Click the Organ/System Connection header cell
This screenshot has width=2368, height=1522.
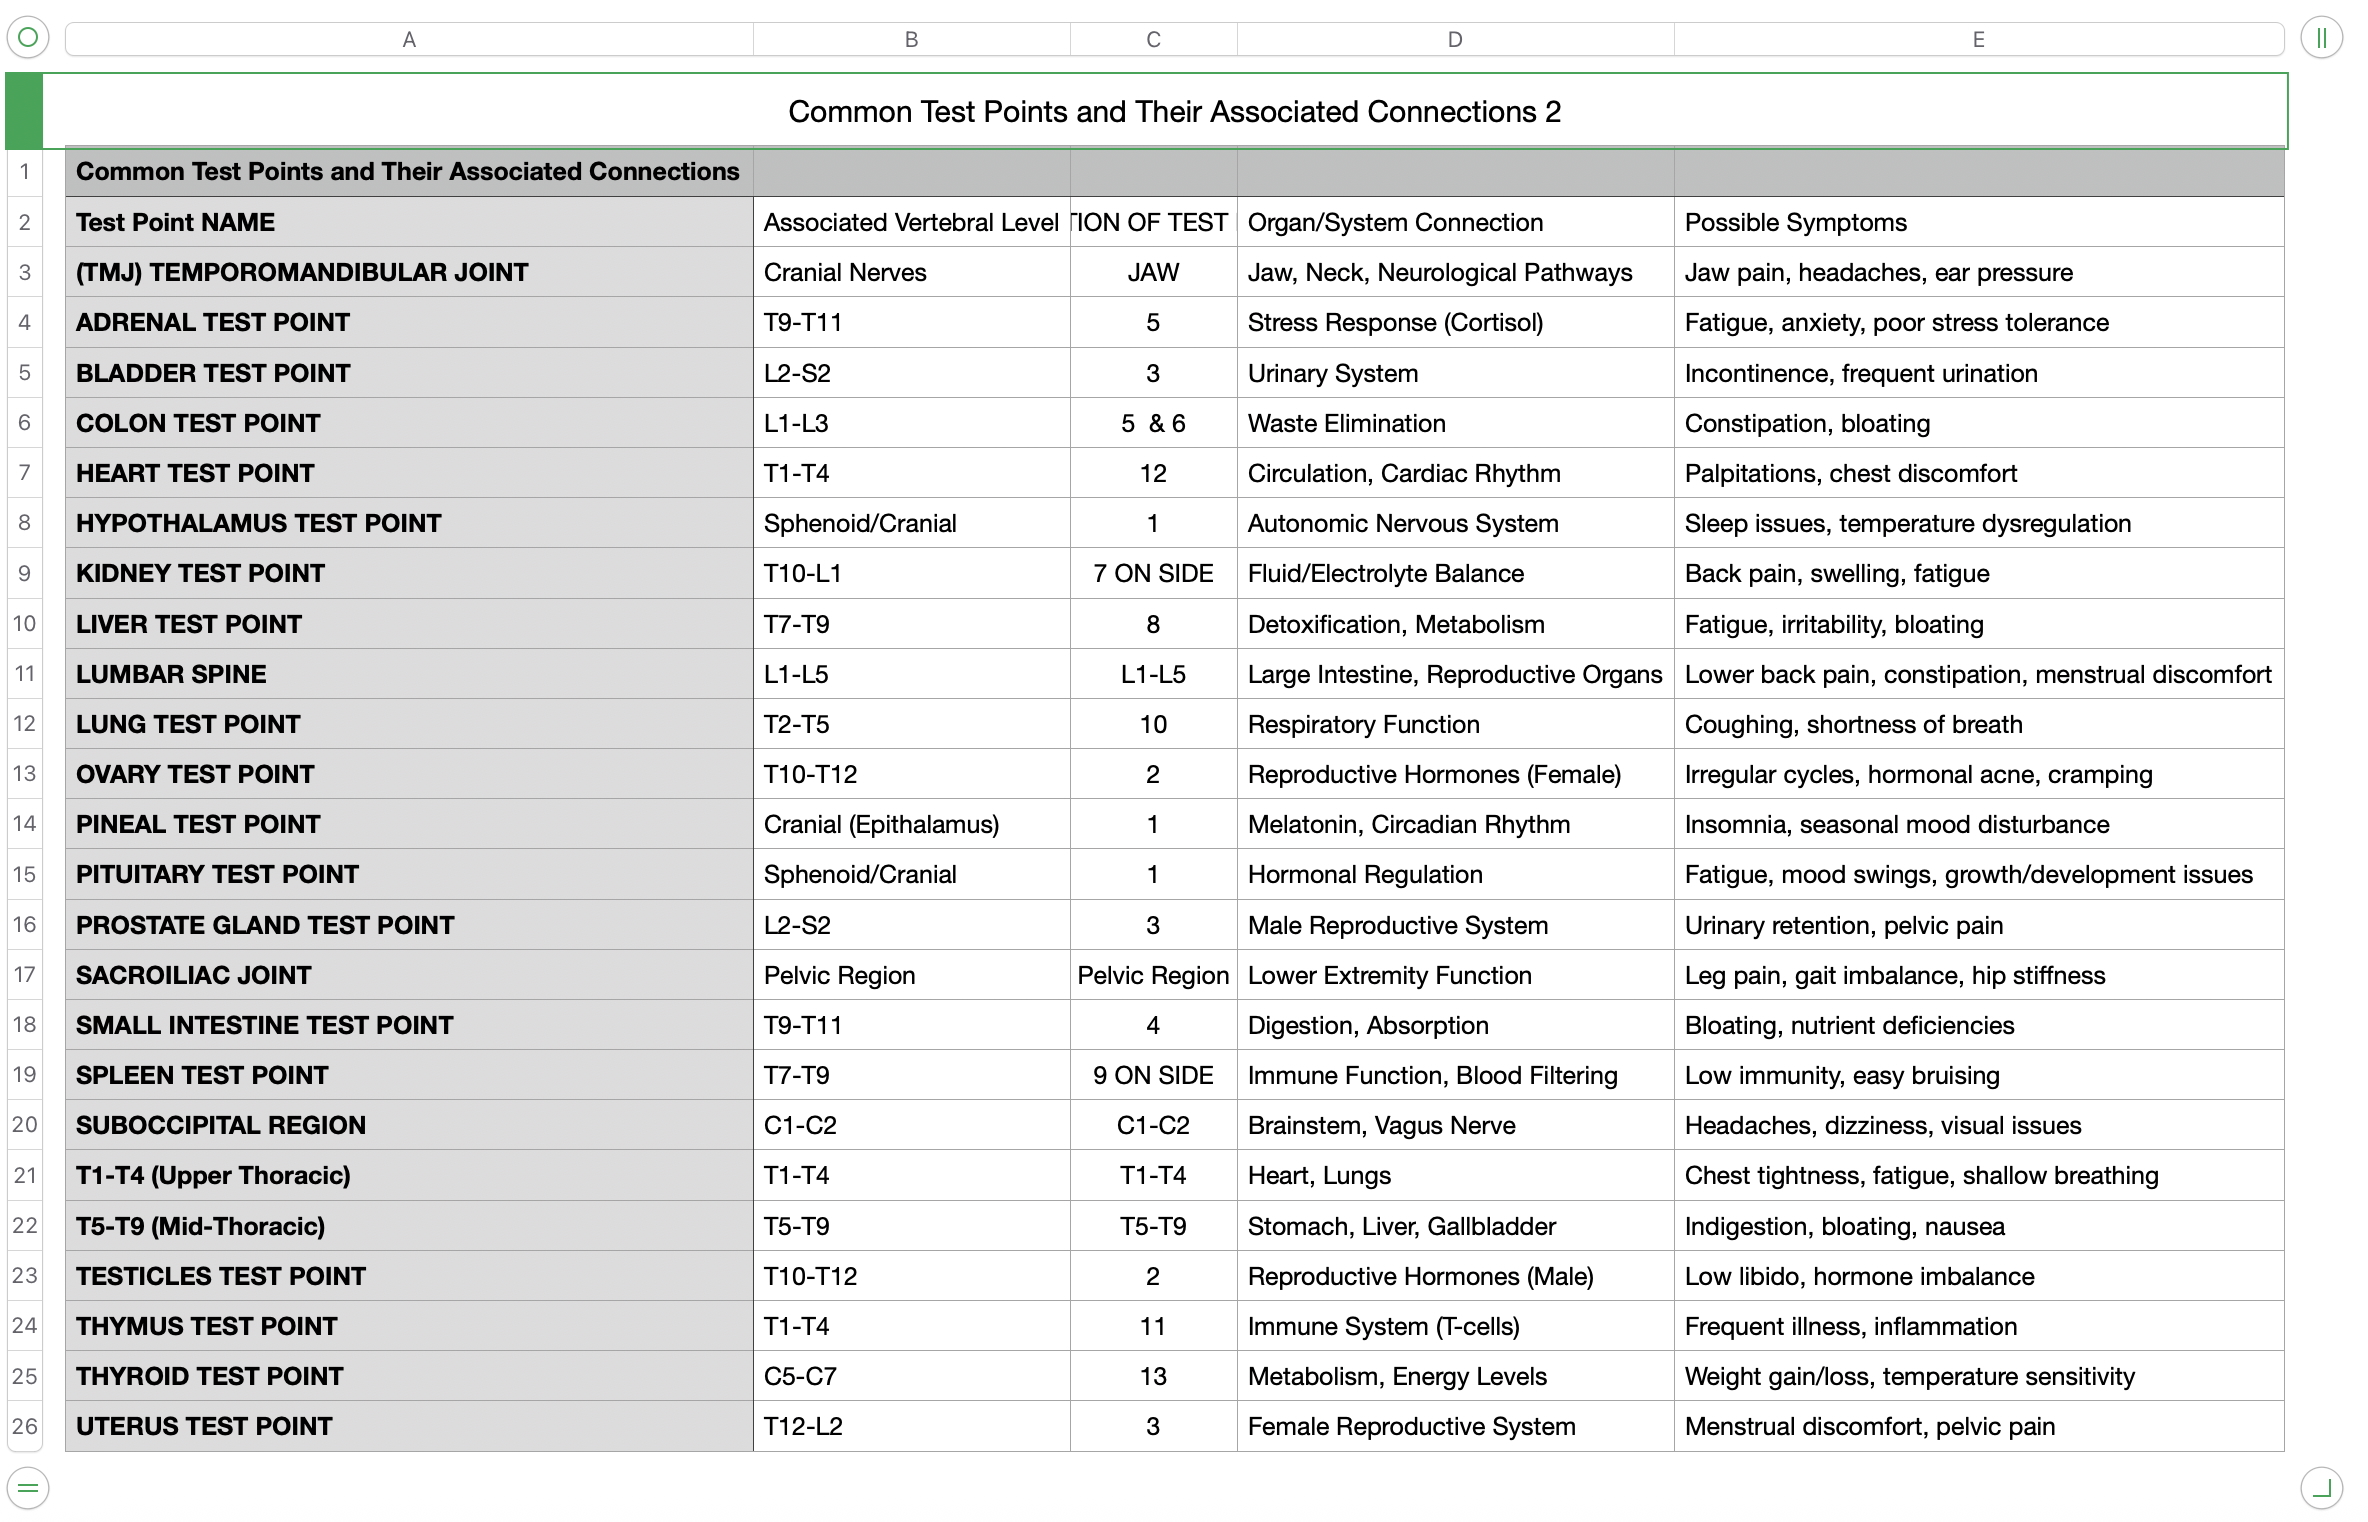point(1455,222)
